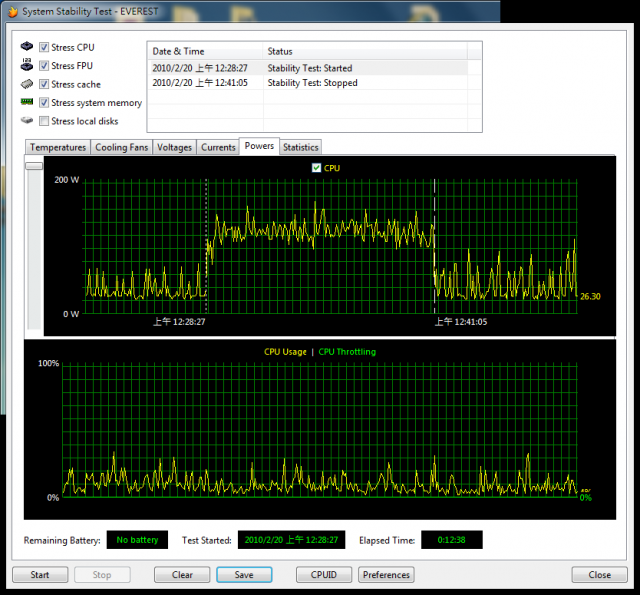The image size is (640, 595).
Task: Click the Start button
Action: coord(40,575)
